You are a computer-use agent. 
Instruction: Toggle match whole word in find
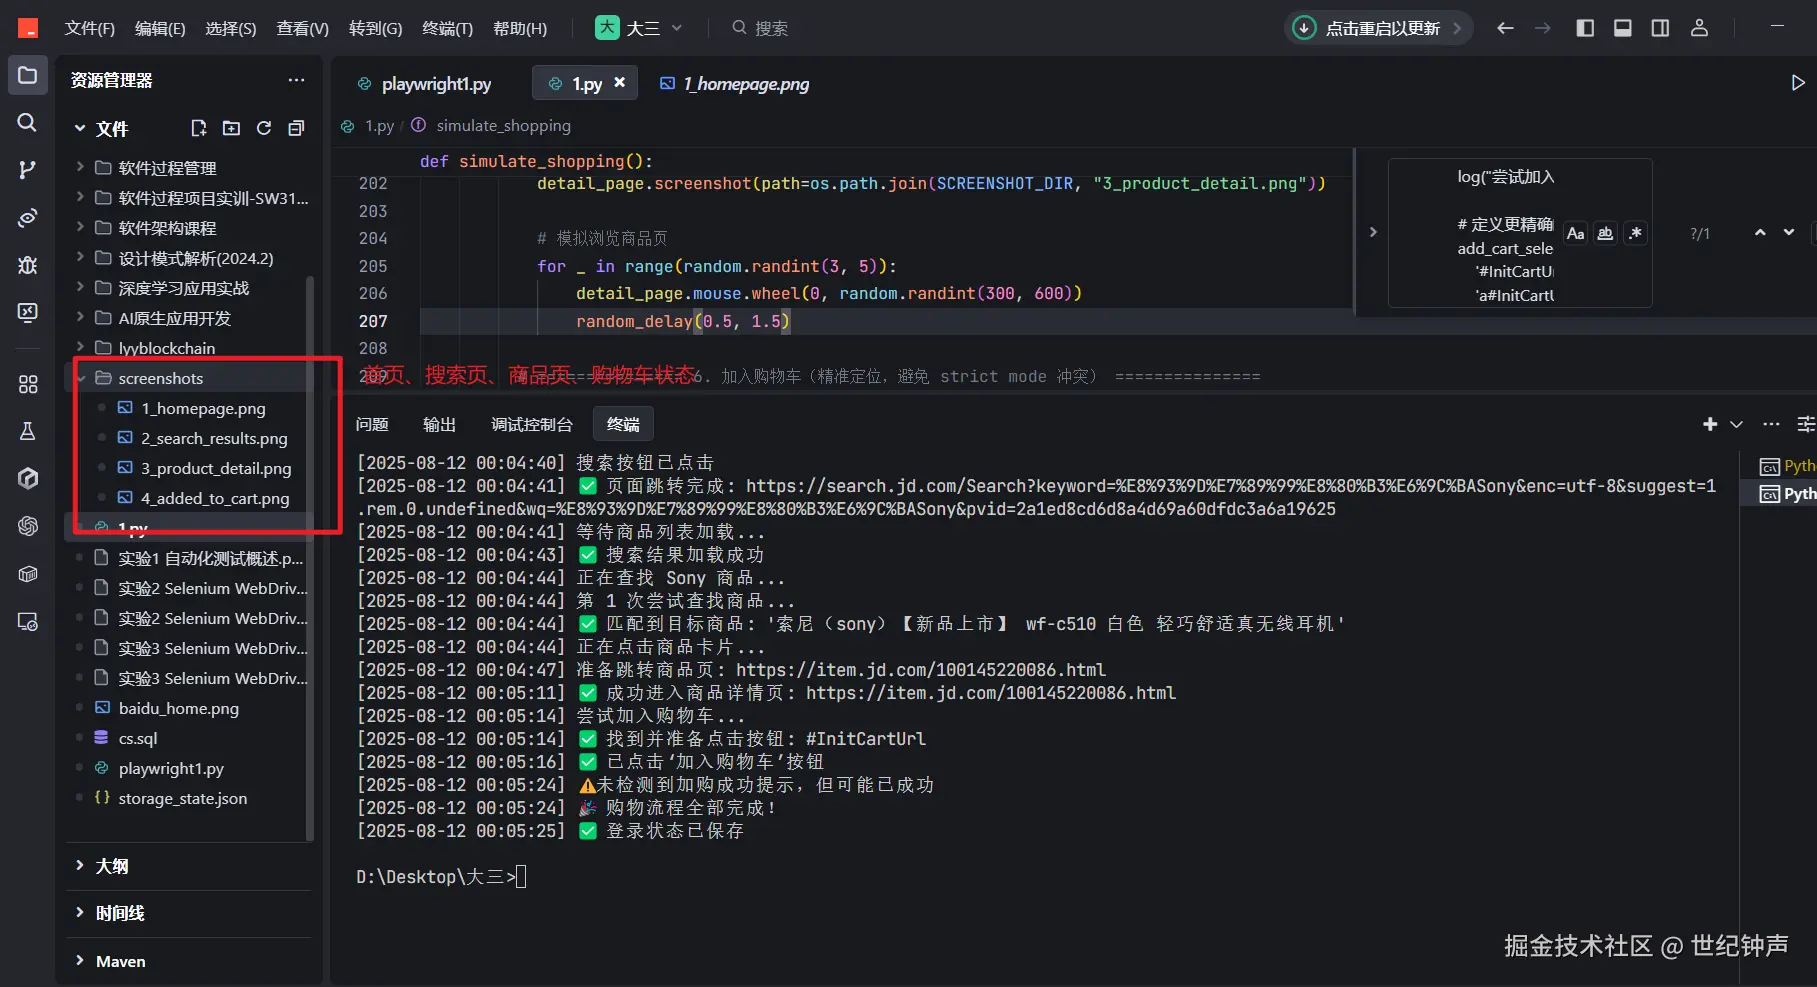point(1605,233)
